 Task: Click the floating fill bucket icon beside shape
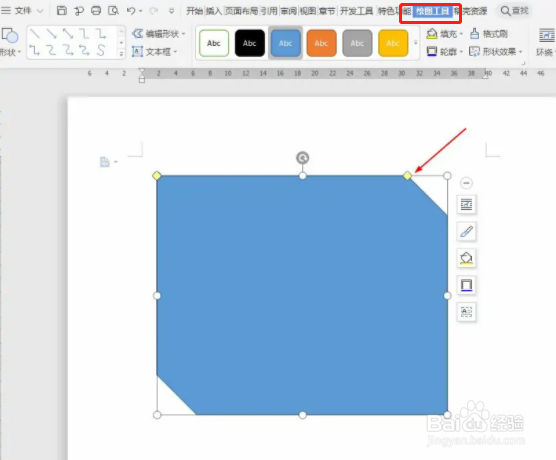pos(466,258)
